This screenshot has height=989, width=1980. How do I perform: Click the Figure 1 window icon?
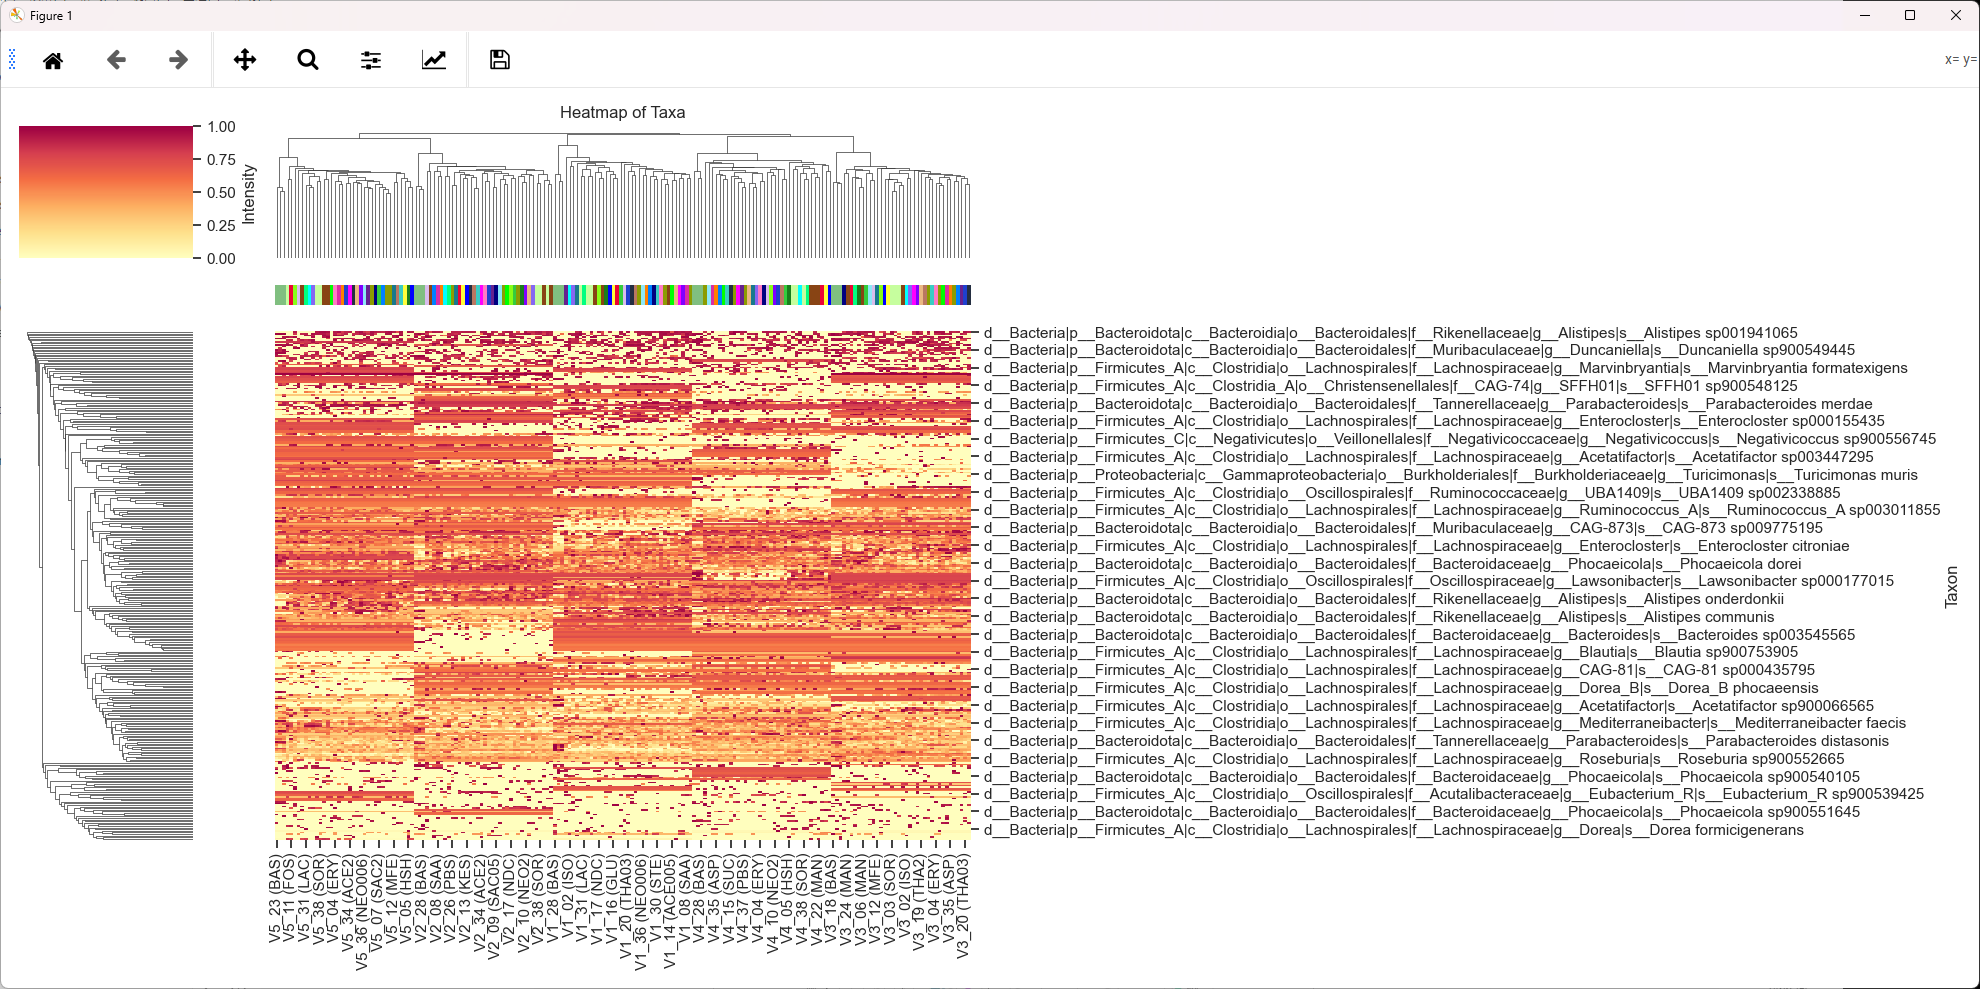pos(17,15)
